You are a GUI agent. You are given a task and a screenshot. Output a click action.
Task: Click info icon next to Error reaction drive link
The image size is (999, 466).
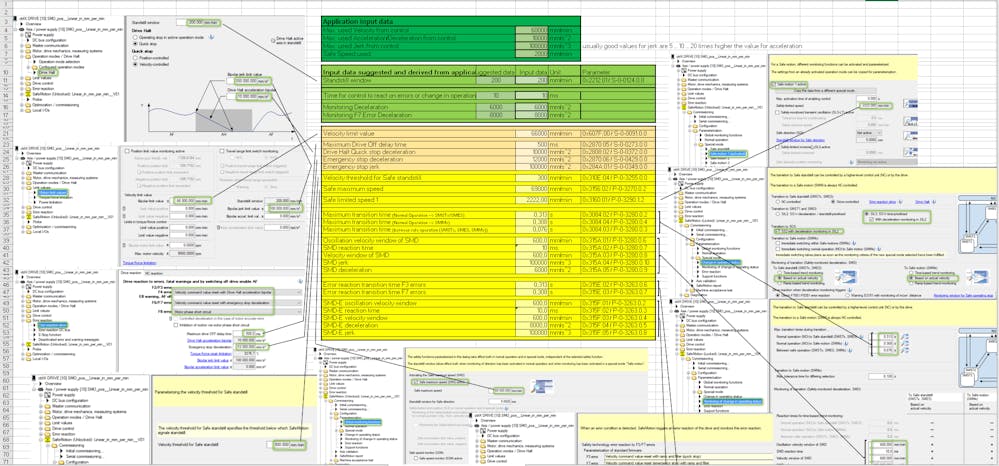pos(900,202)
